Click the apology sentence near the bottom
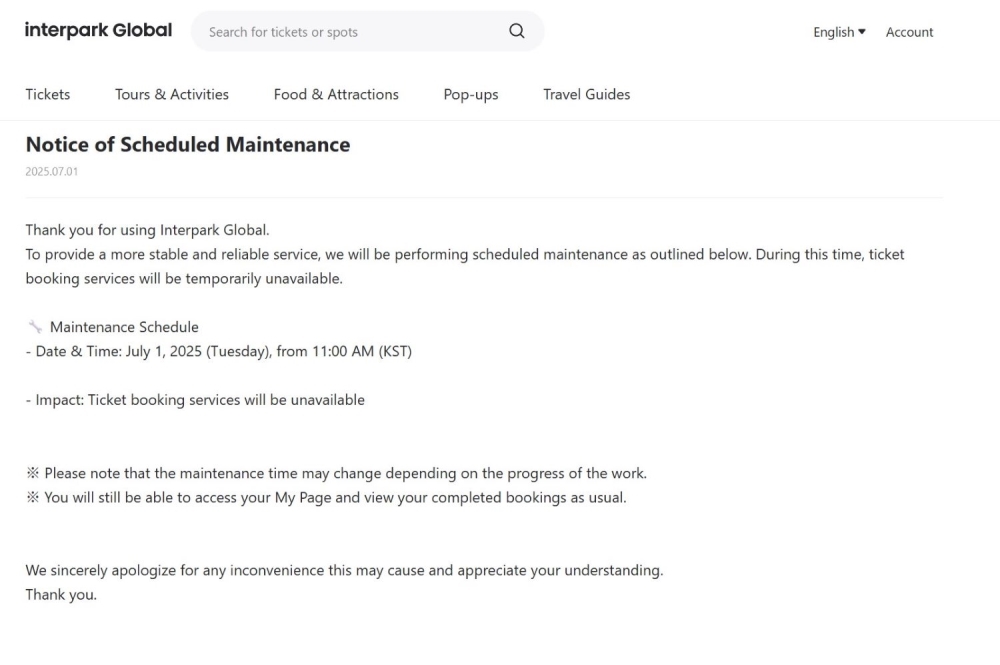The width and height of the screenshot is (1000, 665). [x=344, y=570]
